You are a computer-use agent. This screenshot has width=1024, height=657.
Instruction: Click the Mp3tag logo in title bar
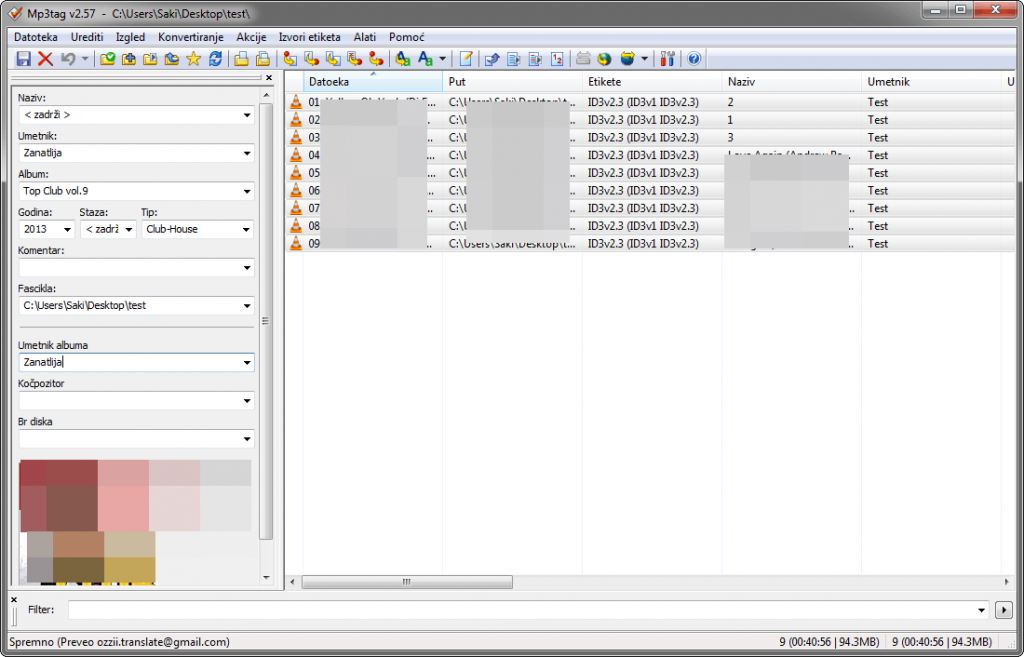point(16,13)
